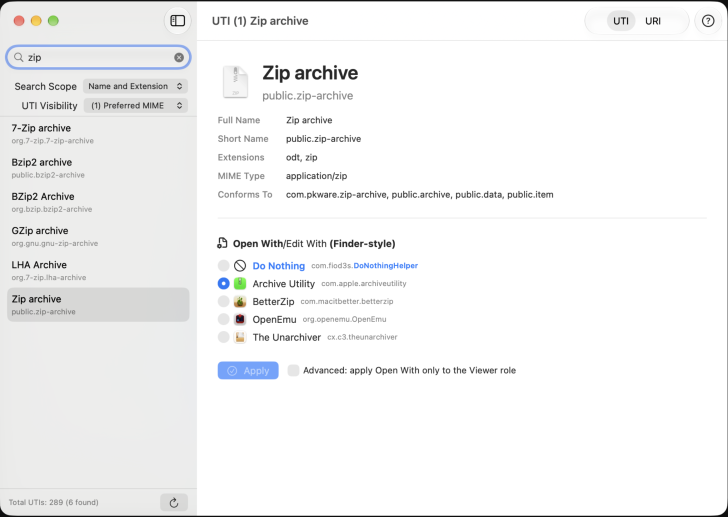
Task: Click the search magnifier icon
Action: coord(19,57)
